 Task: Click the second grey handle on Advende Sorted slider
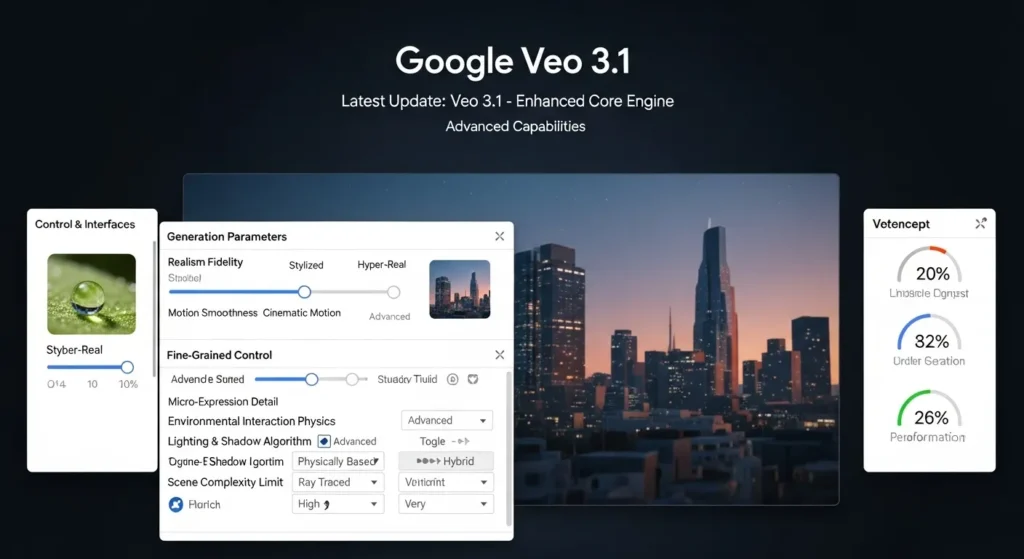352,379
